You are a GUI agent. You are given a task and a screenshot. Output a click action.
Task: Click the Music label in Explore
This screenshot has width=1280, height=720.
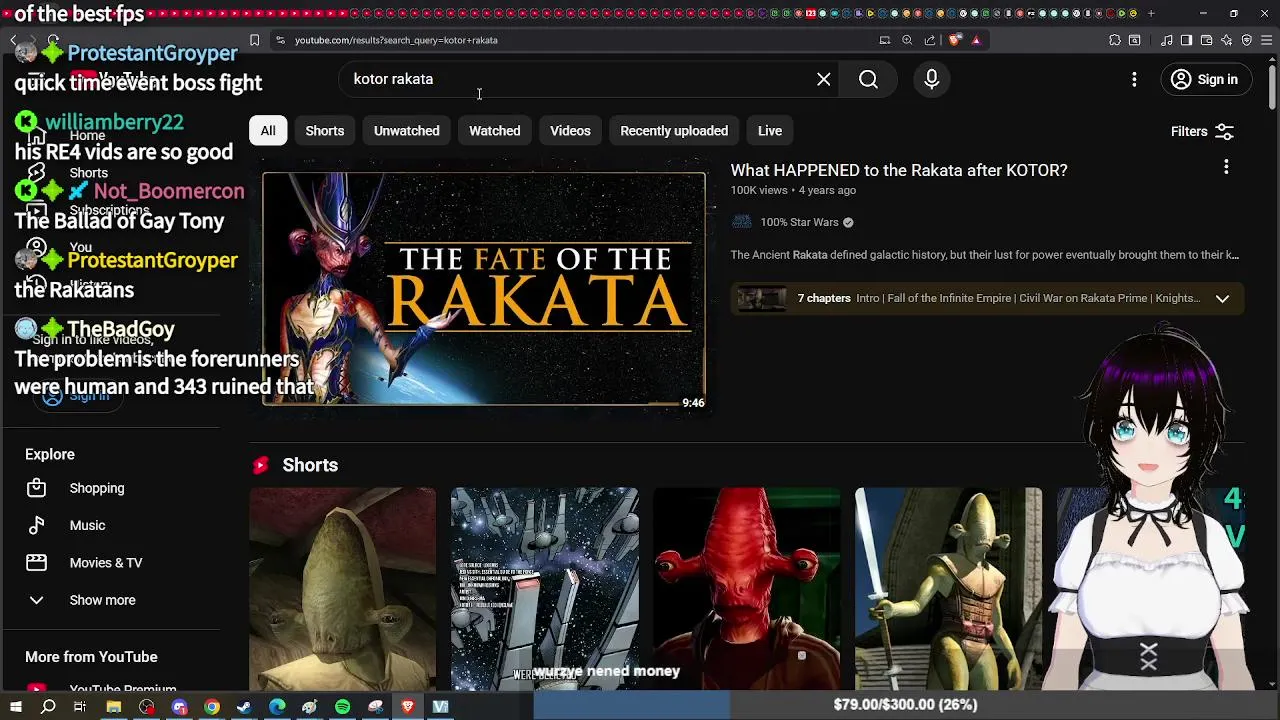[x=87, y=525]
